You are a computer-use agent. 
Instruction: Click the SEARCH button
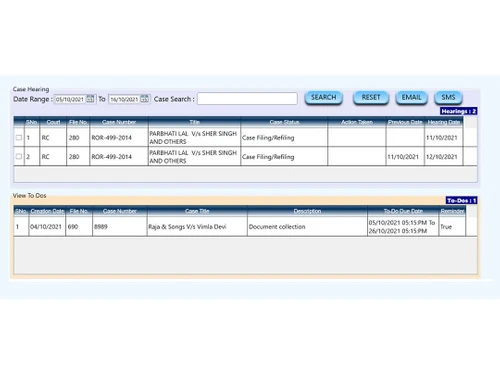pos(323,97)
